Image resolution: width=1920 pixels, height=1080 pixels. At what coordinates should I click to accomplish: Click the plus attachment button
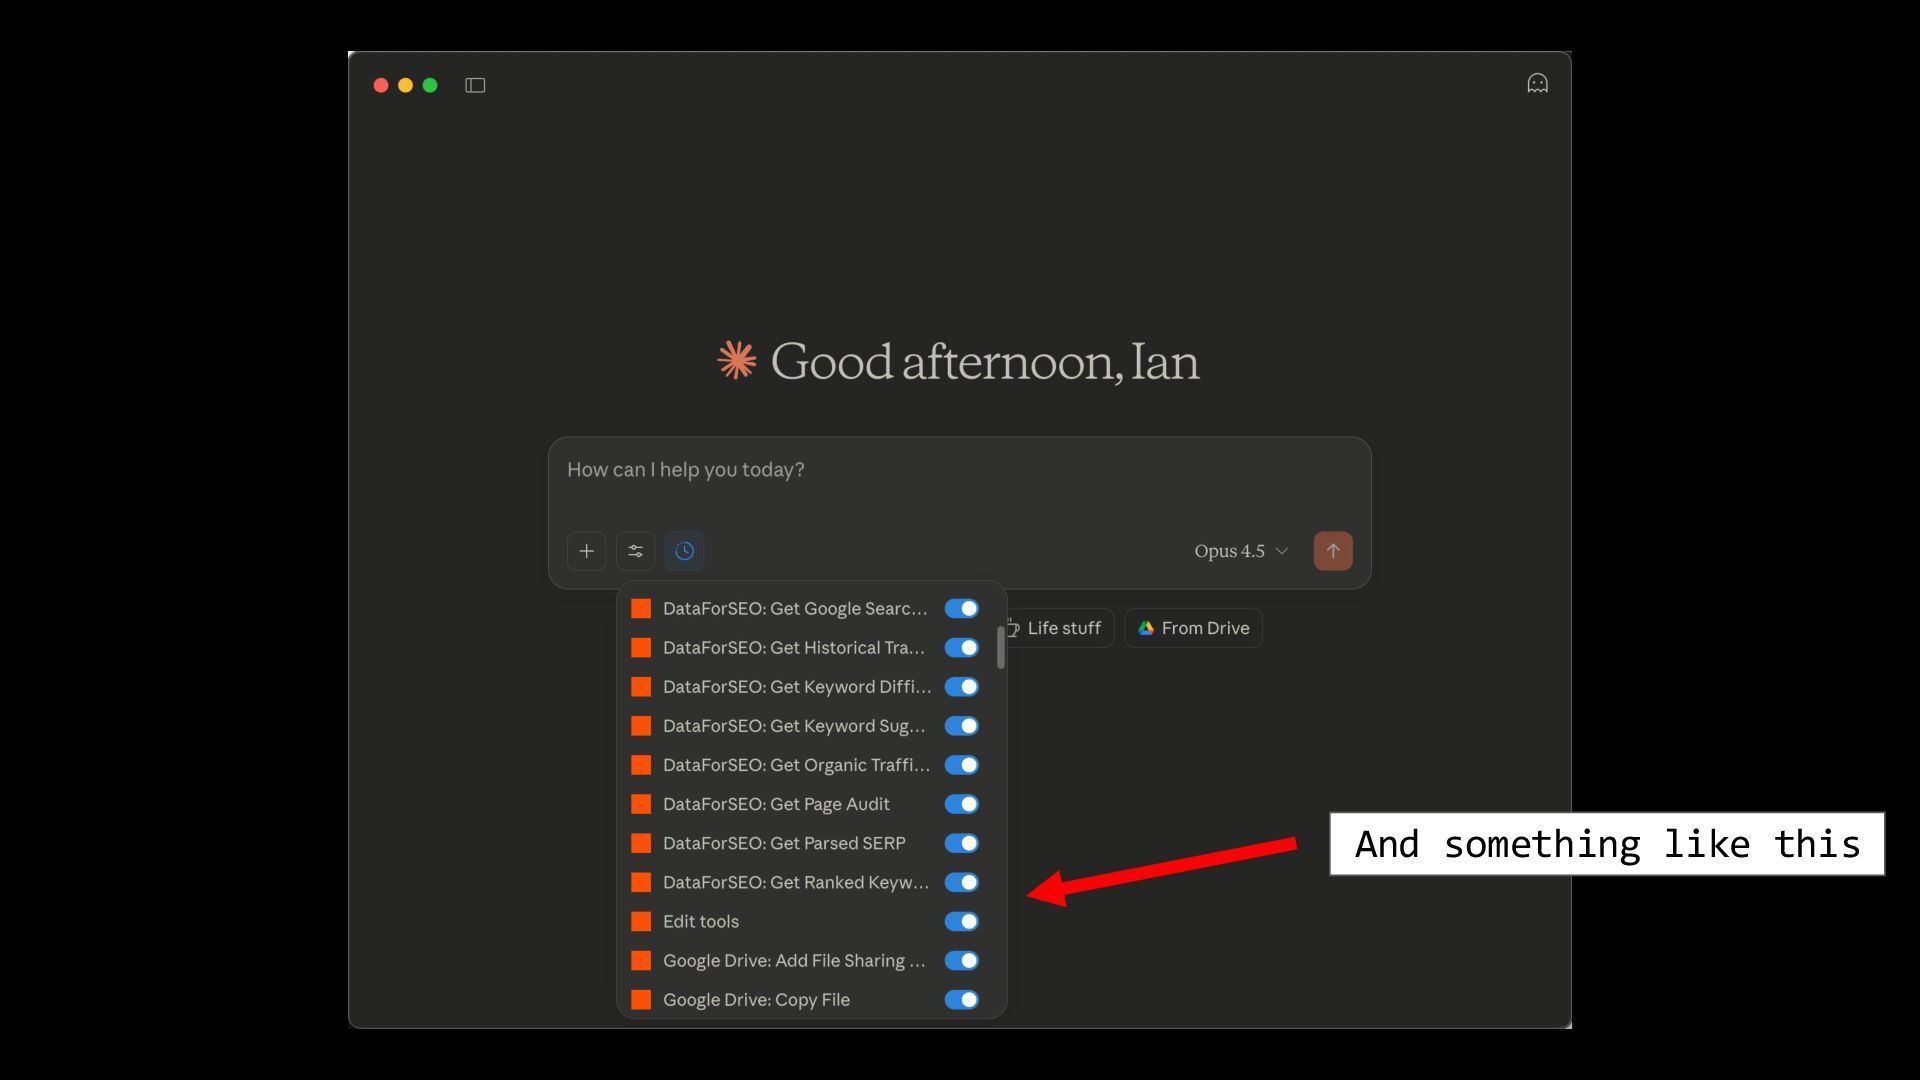pyautogui.click(x=586, y=551)
